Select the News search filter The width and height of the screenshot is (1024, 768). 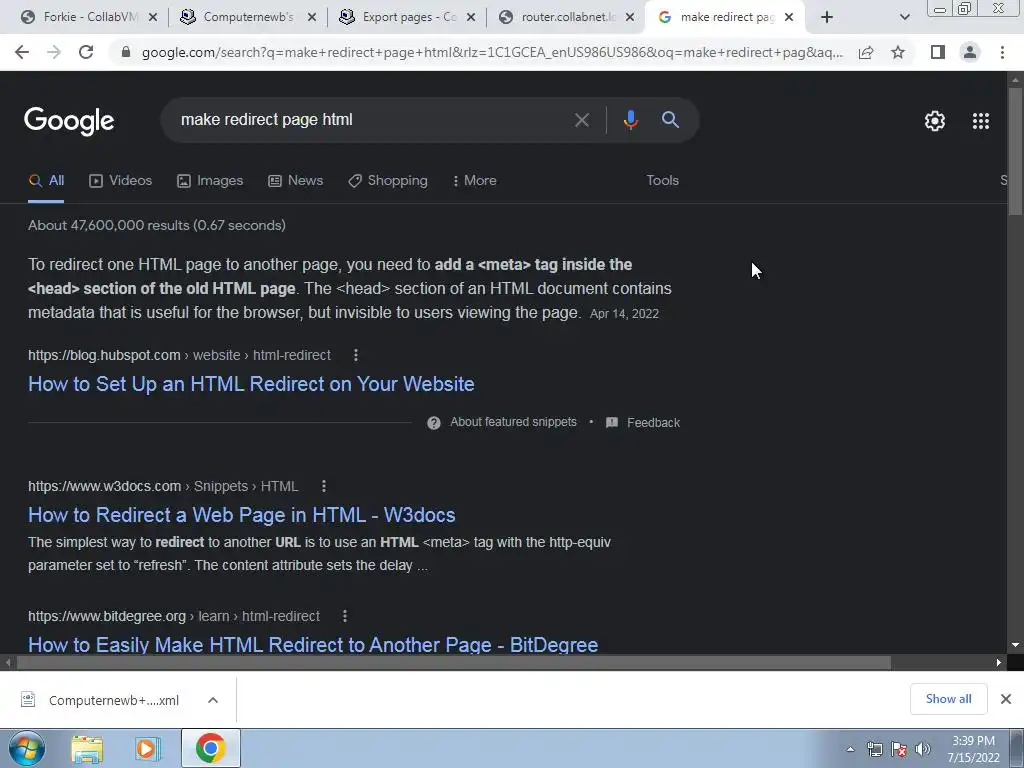point(295,180)
